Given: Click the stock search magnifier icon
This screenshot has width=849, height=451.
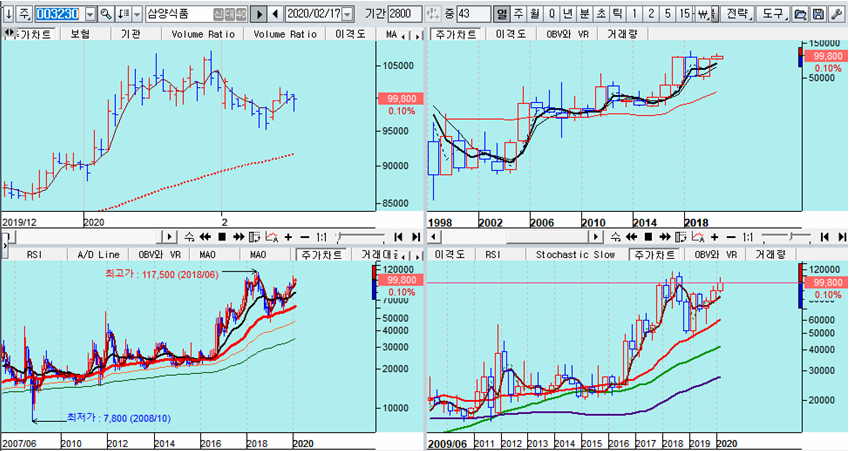Looking at the screenshot, I should (106, 14).
